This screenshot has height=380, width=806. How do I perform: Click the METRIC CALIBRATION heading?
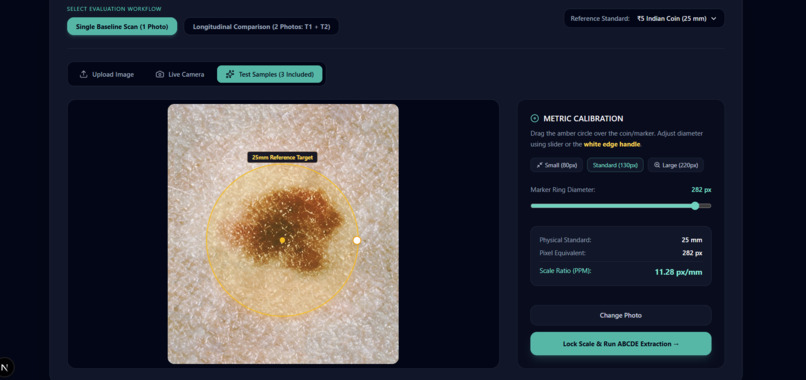pyautogui.click(x=583, y=119)
